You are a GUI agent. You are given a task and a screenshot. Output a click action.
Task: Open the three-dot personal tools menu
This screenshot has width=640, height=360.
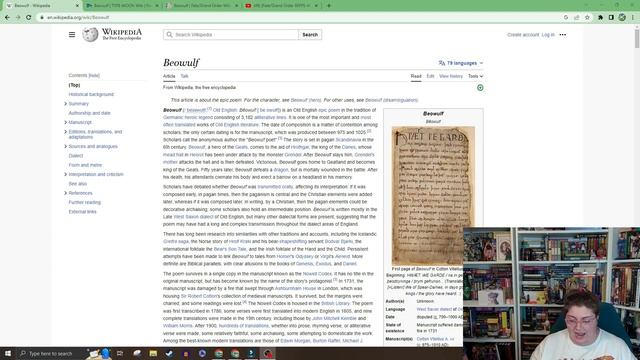point(562,35)
